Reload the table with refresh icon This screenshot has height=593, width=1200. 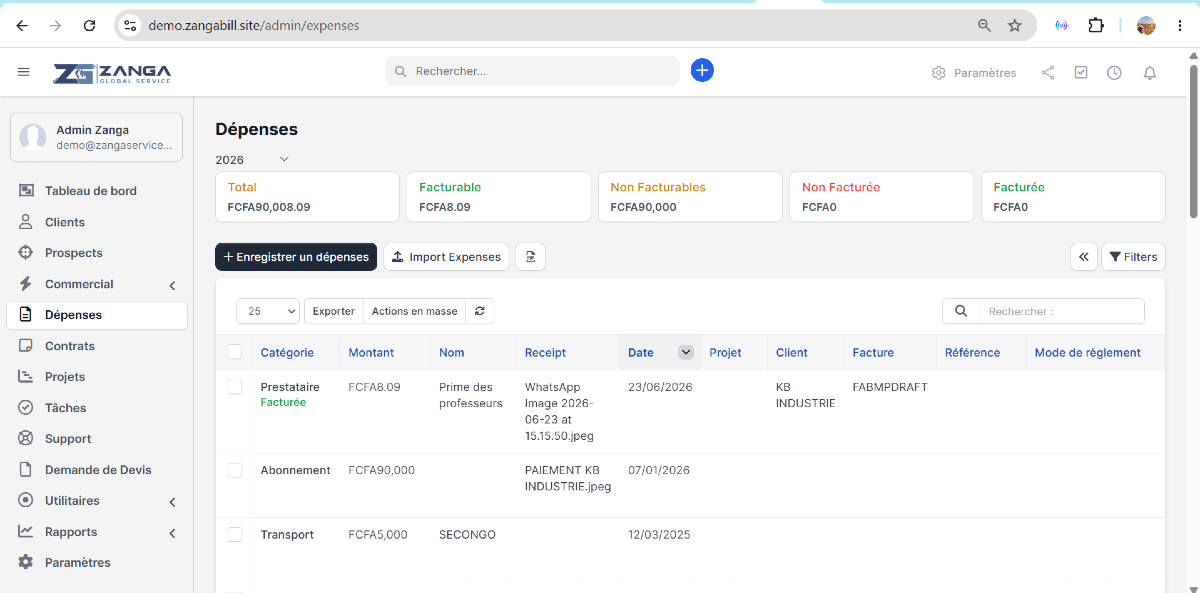coord(480,311)
